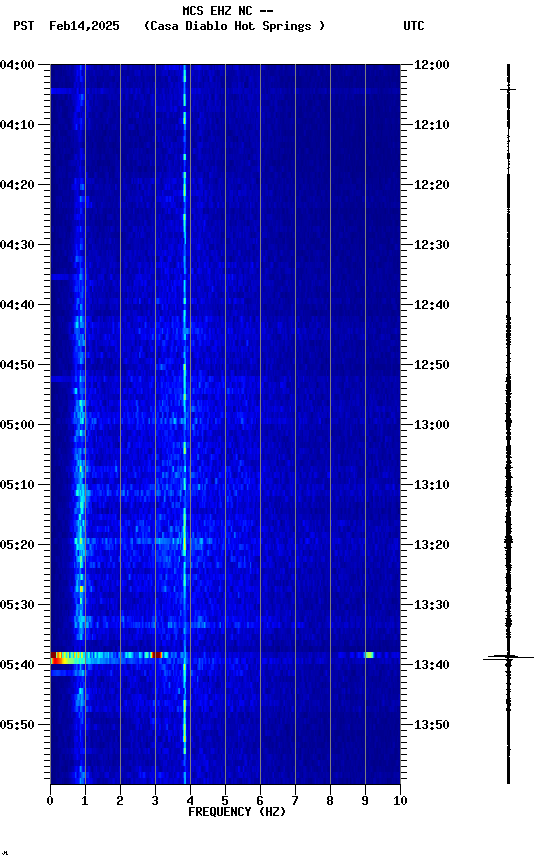Click the PST time label '04:10'
Screen dimensions: 552x864
pyautogui.click(x=17, y=125)
